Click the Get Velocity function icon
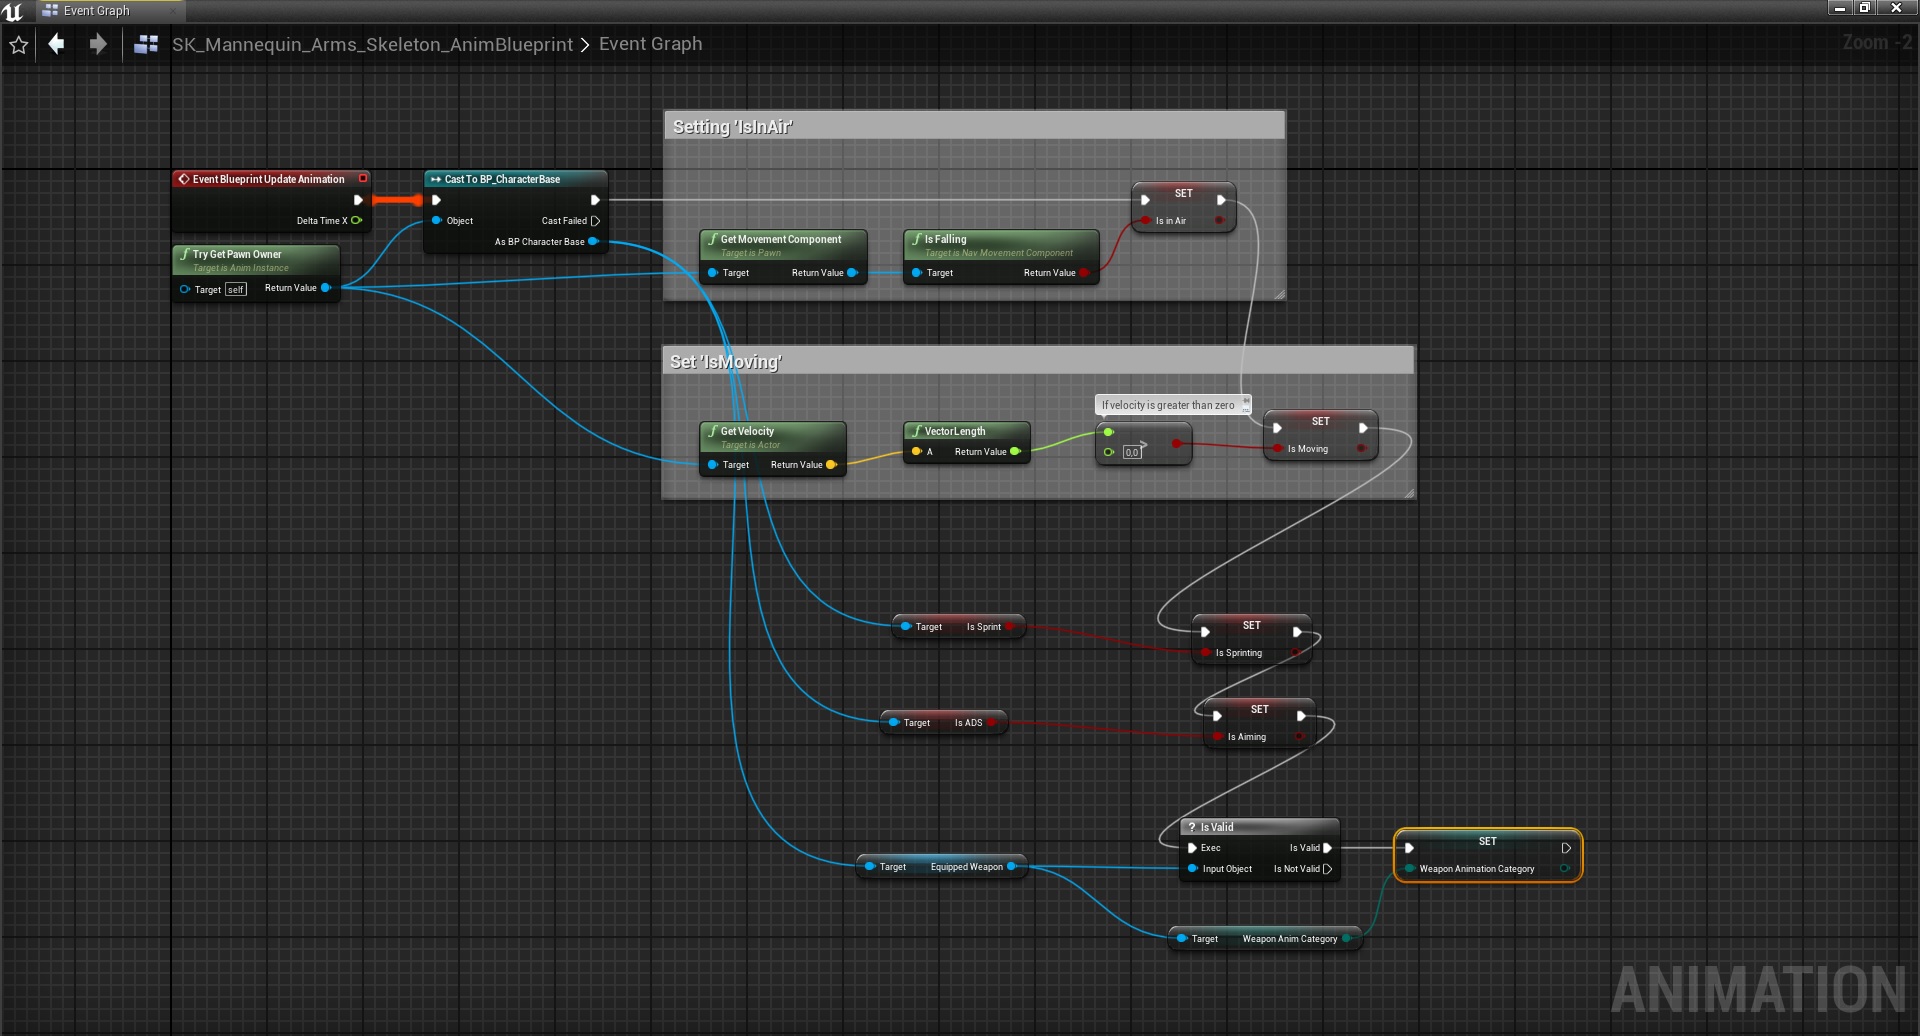 712,431
